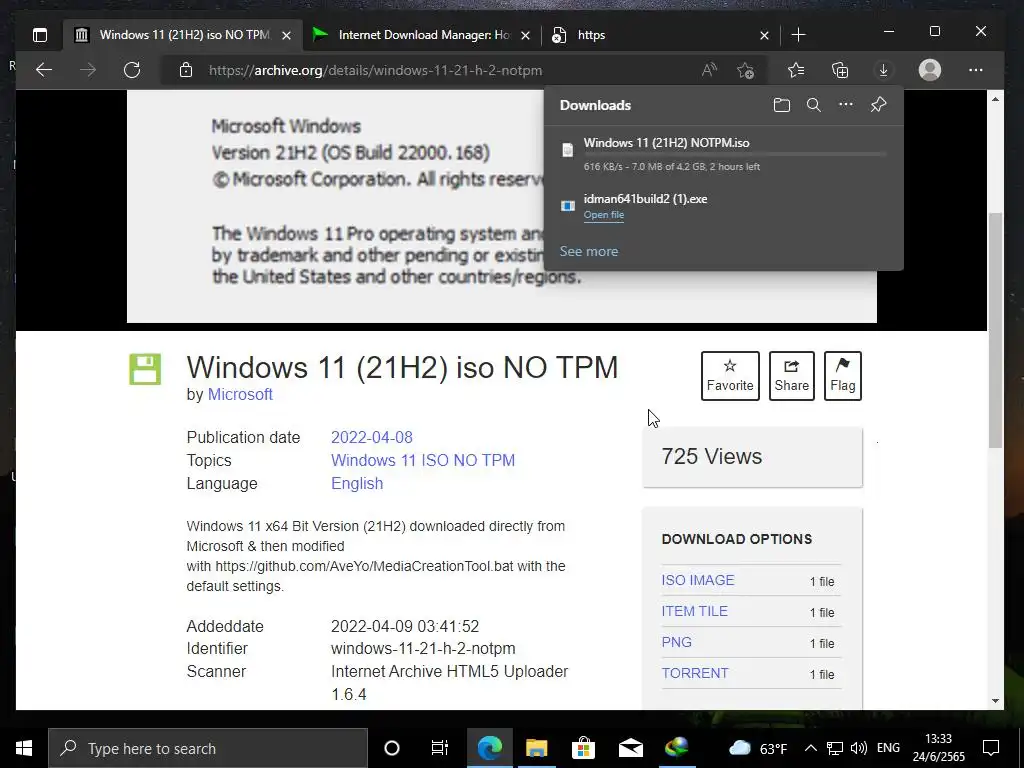Open More options in Downloads panel
The width and height of the screenshot is (1024, 768).
(846, 104)
